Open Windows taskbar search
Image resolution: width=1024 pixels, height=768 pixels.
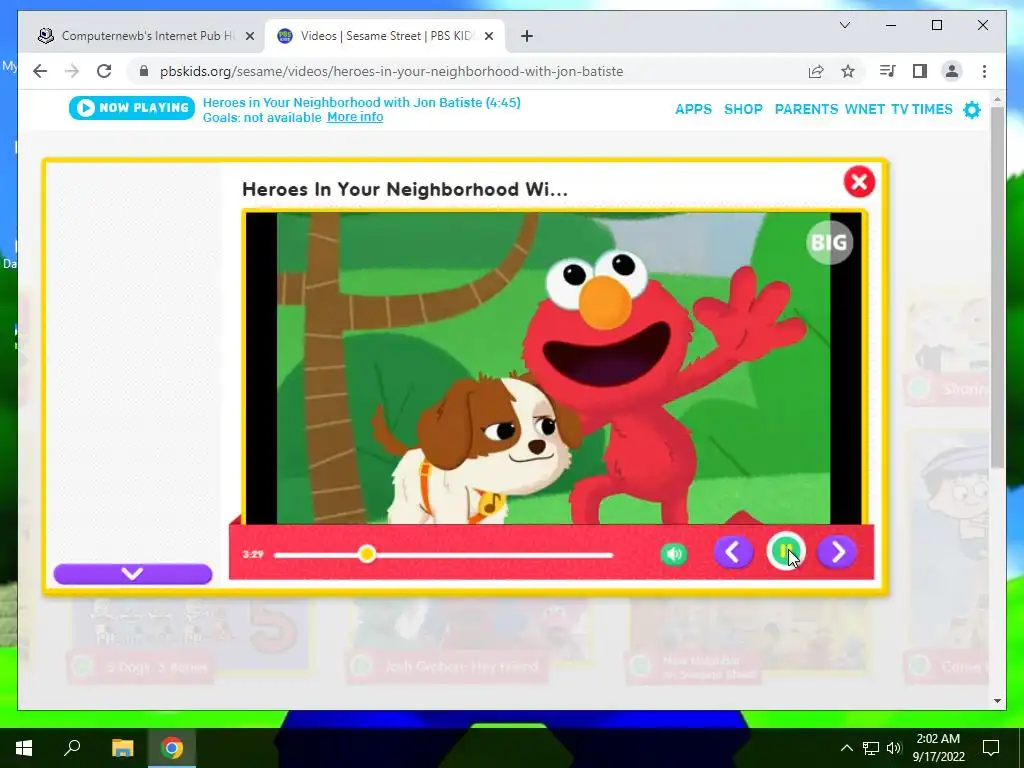(x=72, y=748)
